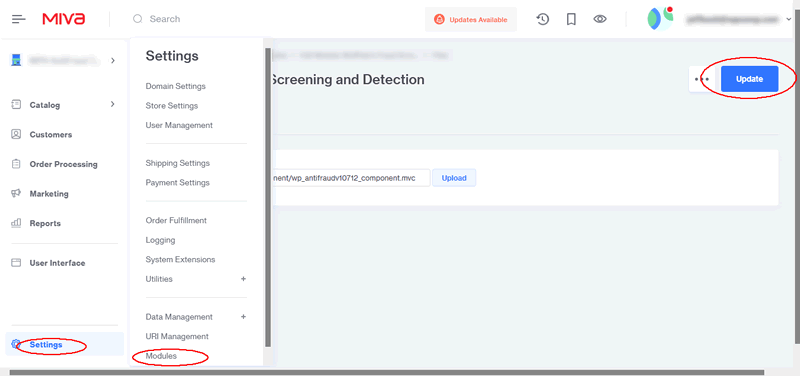Screen dimensions: 800x376
Task: Open the hamburger navigation menu icon
Action: tap(18, 19)
